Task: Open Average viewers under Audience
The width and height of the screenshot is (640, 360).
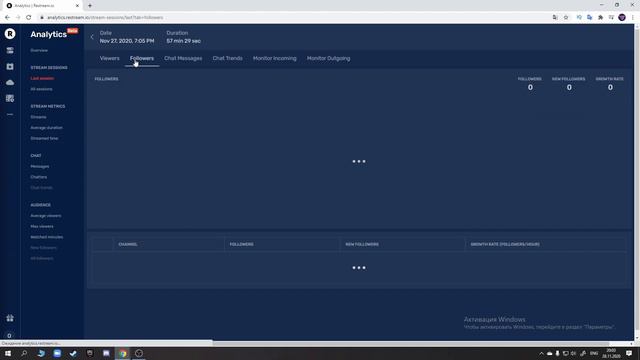Action: (x=46, y=216)
